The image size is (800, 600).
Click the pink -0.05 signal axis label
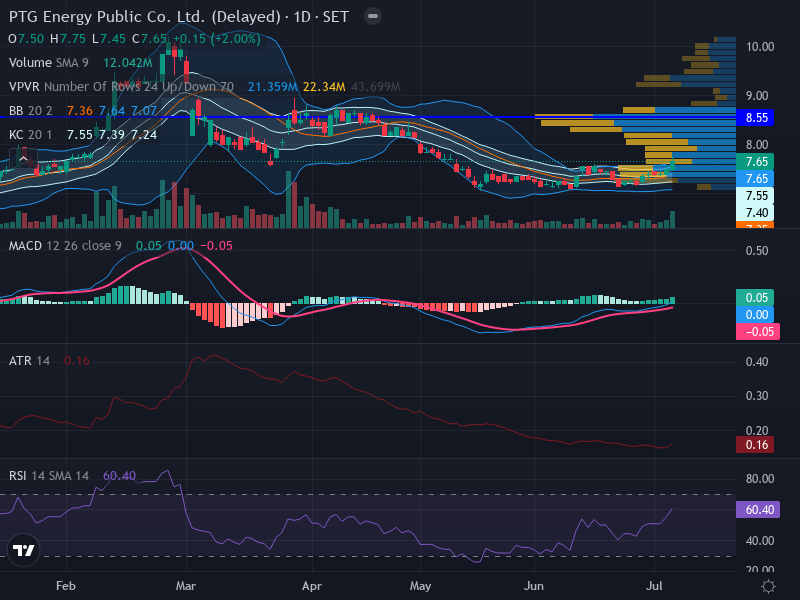(x=758, y=332)
